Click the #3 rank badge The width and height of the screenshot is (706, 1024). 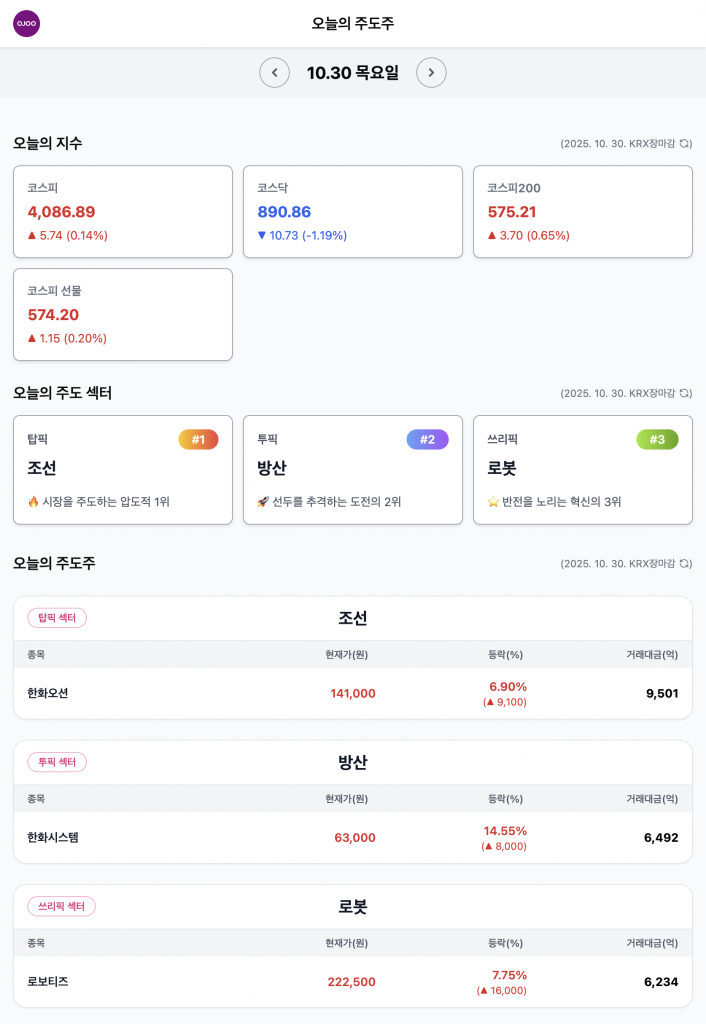657,439
